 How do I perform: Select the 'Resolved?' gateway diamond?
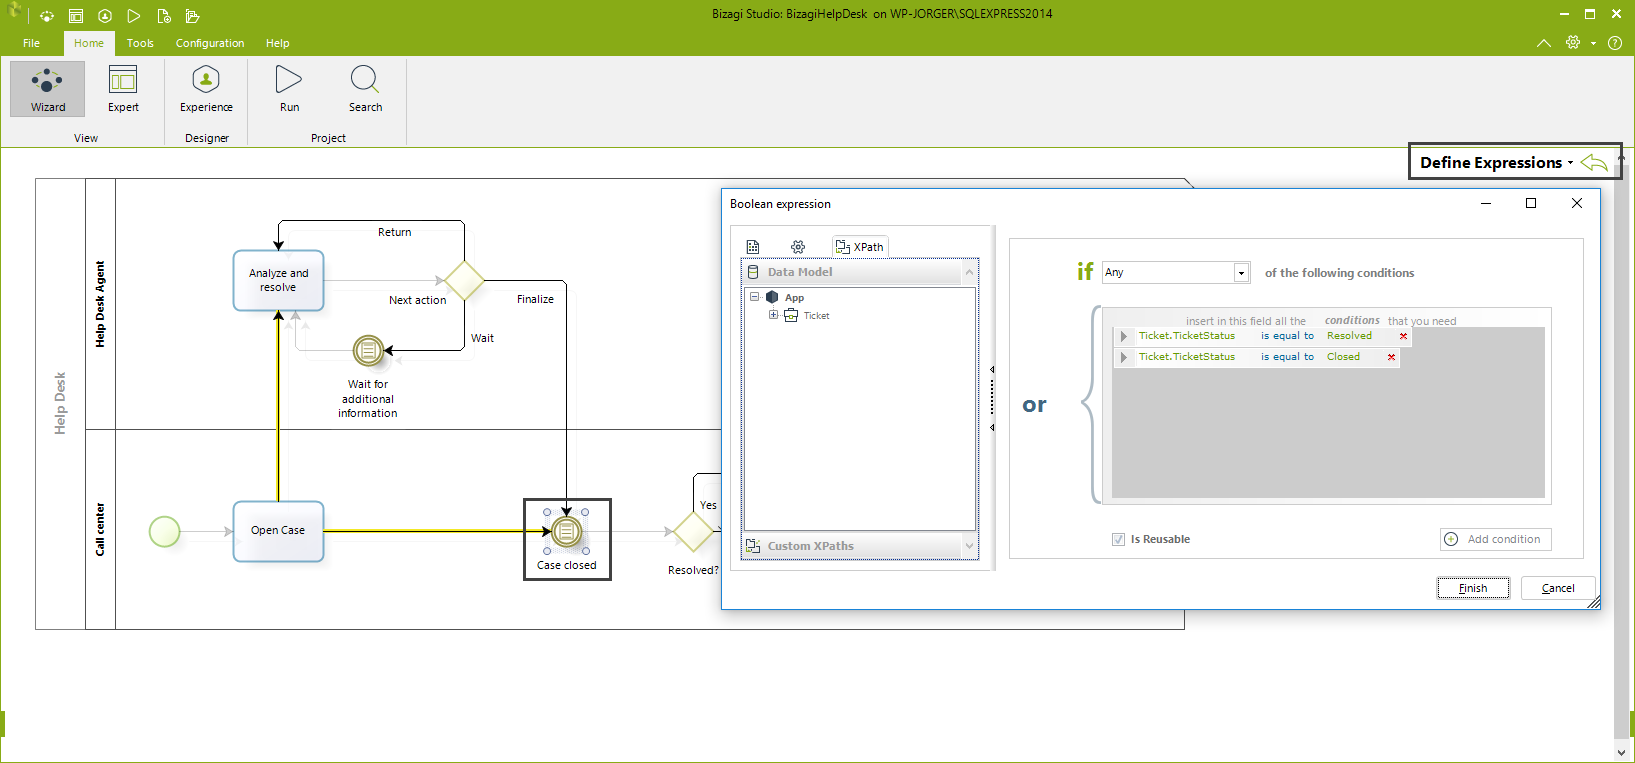pos(693,531)
